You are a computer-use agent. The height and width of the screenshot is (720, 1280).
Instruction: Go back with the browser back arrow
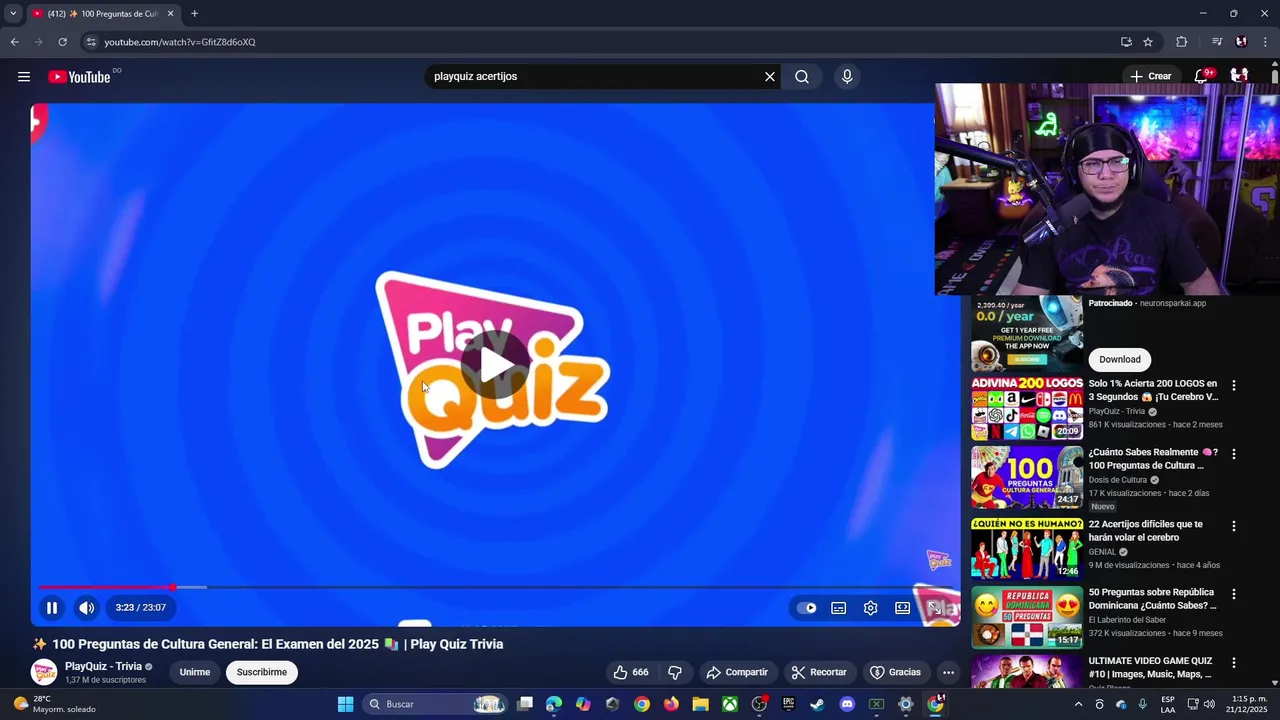tap(14, 42)
